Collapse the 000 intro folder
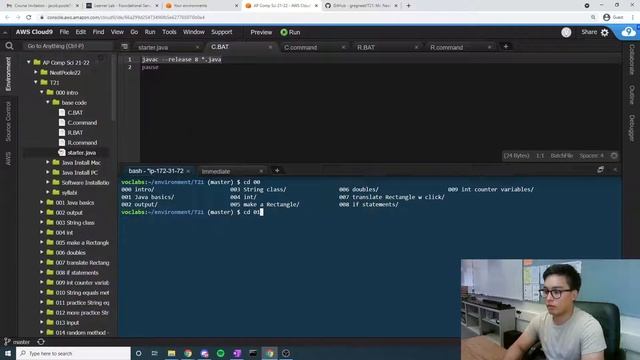 [42, 92]
